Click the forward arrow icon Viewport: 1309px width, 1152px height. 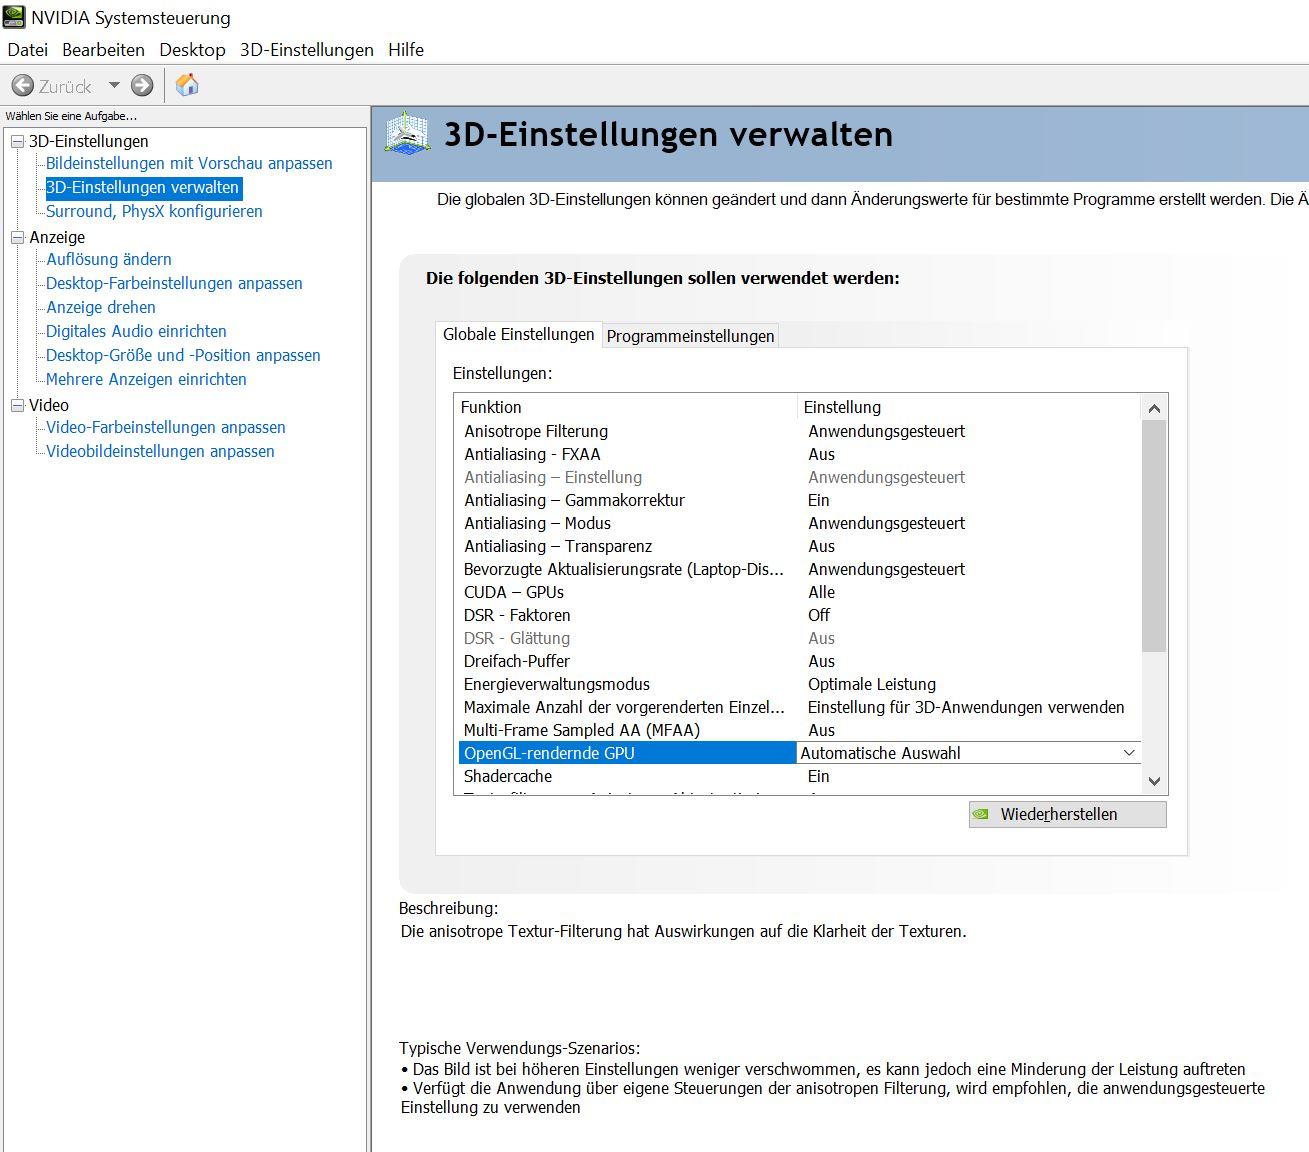[x=142, y=86]
